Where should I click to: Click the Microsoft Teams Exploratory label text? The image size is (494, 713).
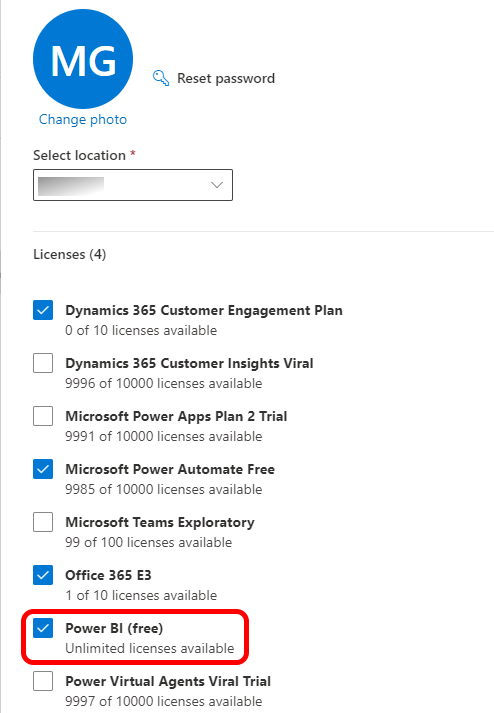point(160,522)
